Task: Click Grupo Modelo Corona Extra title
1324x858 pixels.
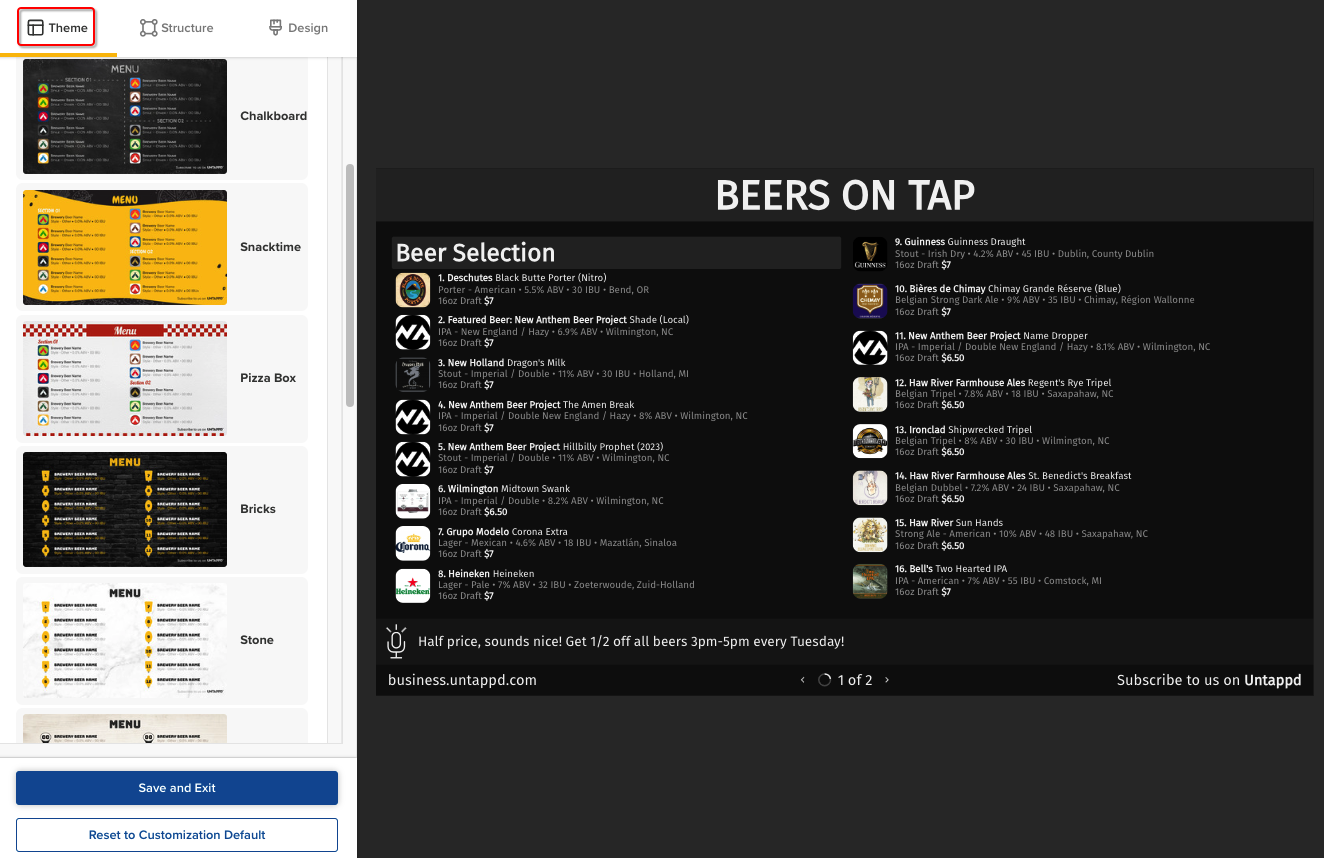Action: [x=503, y=532]
